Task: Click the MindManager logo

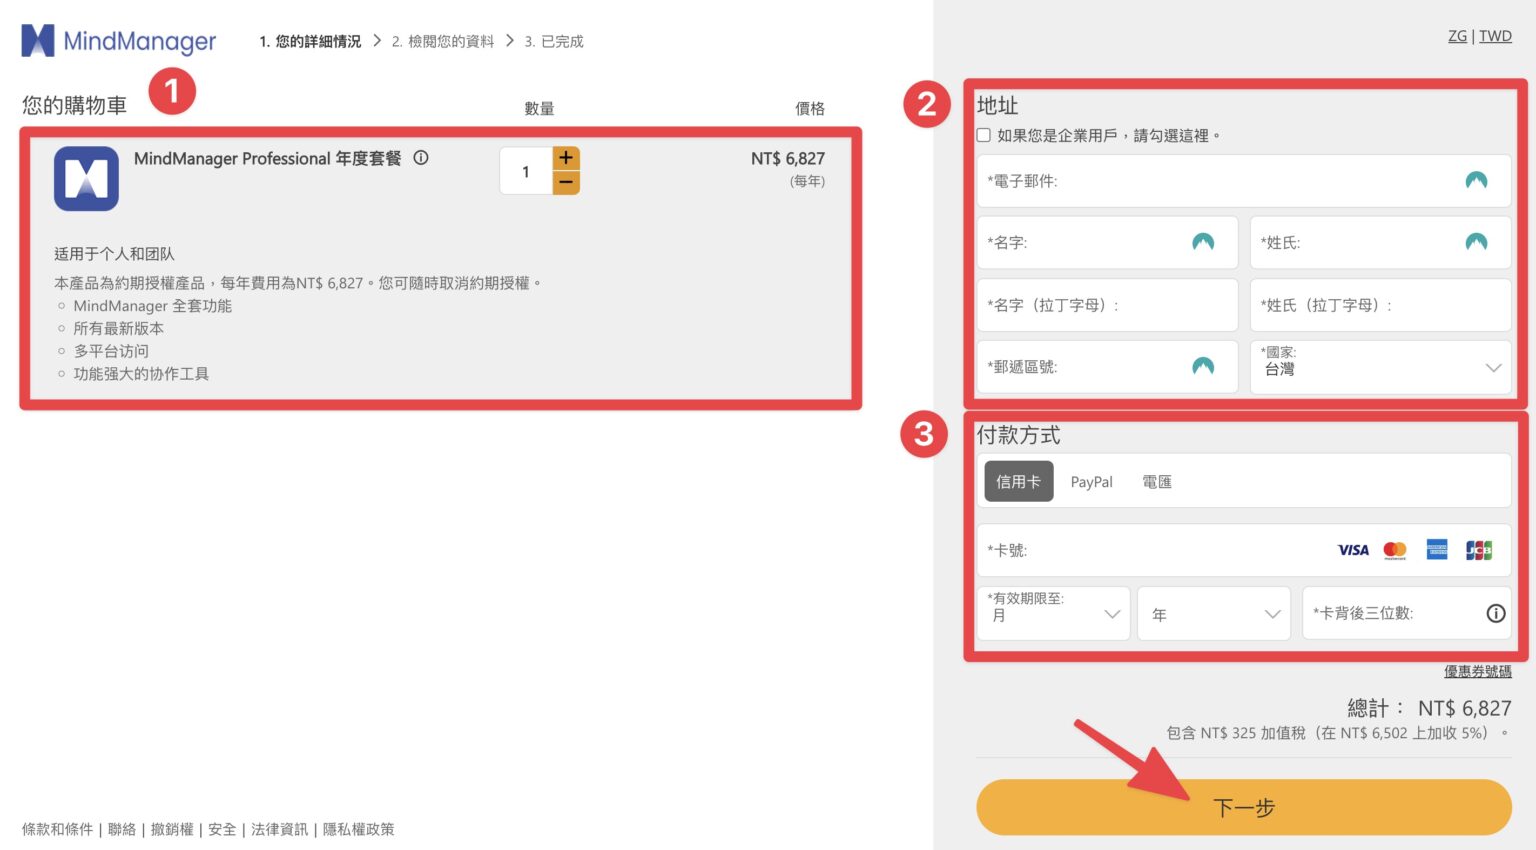Action: click(118, 40)
